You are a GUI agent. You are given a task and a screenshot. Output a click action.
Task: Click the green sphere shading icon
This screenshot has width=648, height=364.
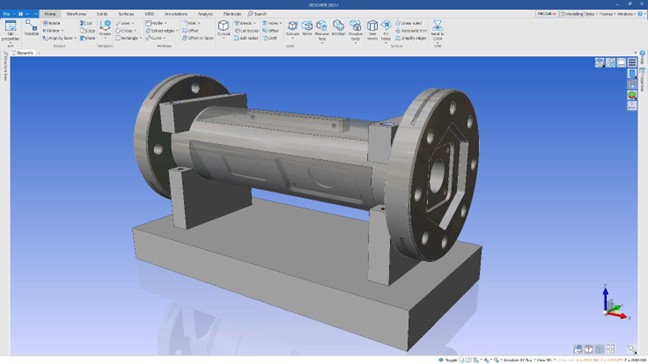click(x=632, y=95)
